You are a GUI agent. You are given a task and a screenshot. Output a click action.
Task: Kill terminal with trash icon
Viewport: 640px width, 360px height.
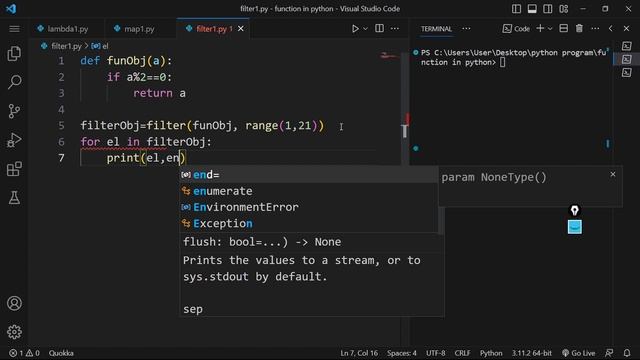[x=579, y=28]
